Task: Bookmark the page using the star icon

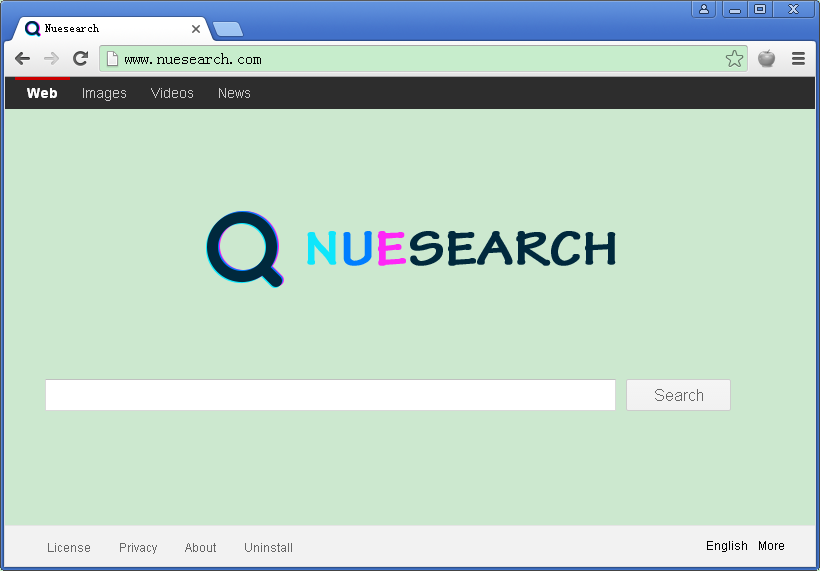Action: pos(734,59)
